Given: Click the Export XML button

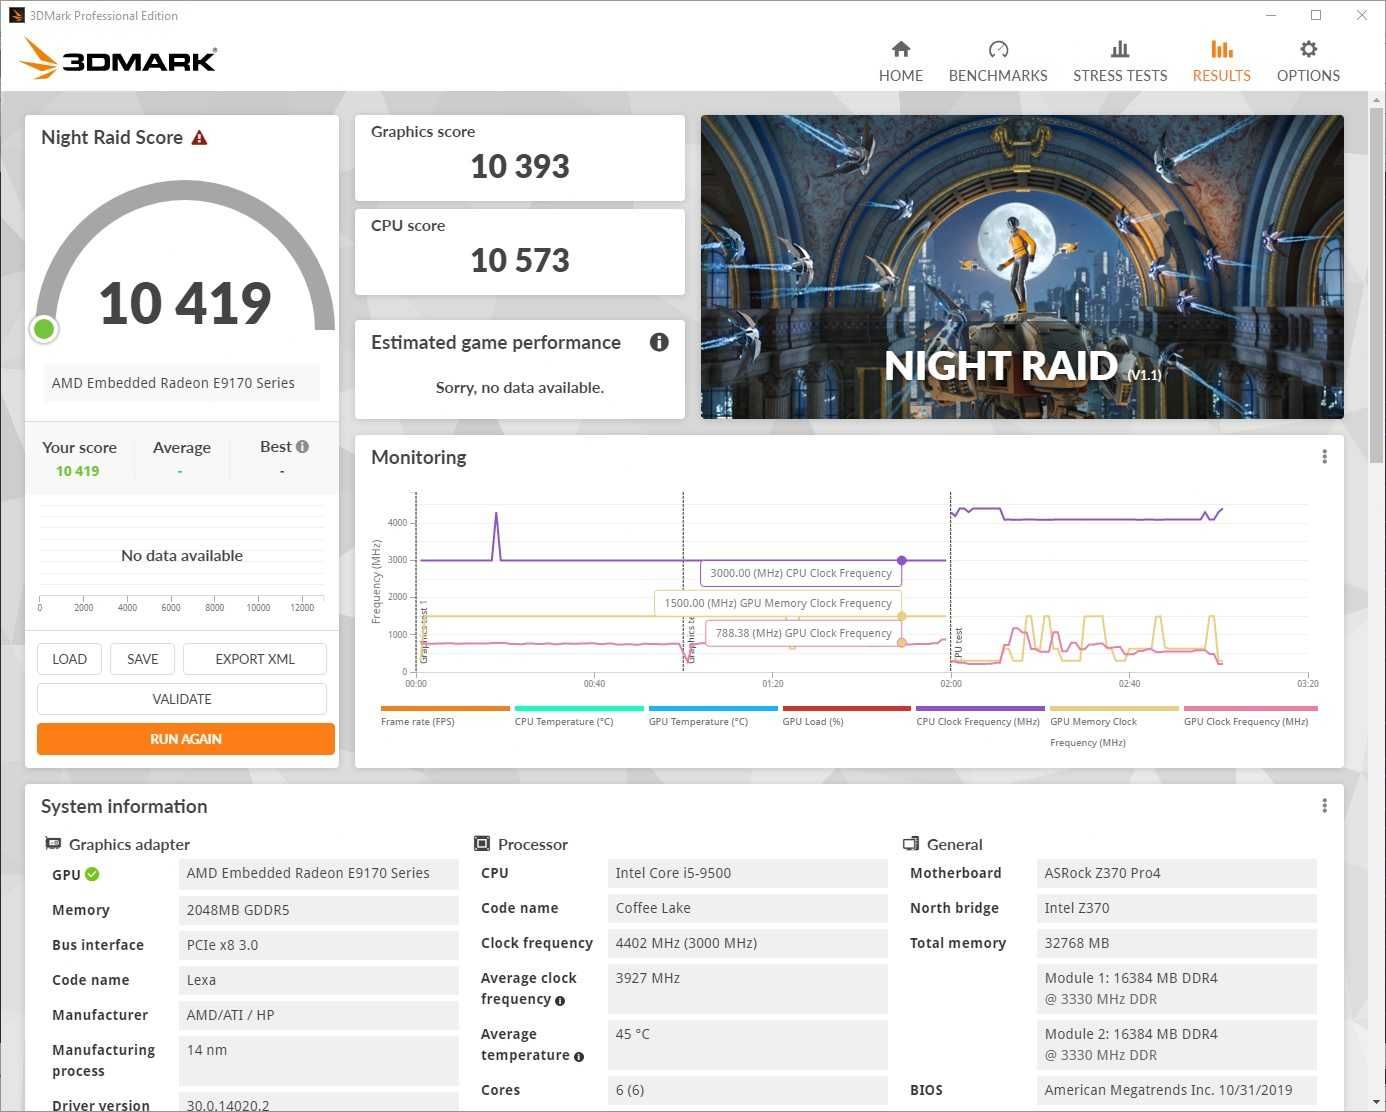Looking at the screenshot, I should click(255, 659).
